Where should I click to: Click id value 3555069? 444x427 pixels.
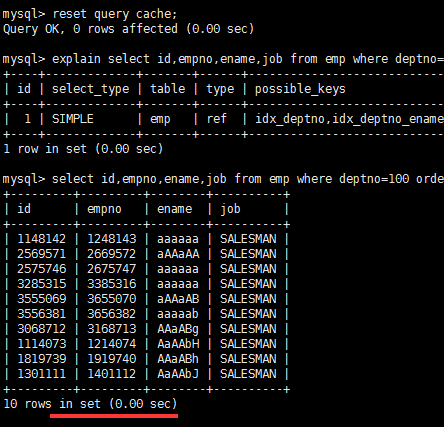42,299
